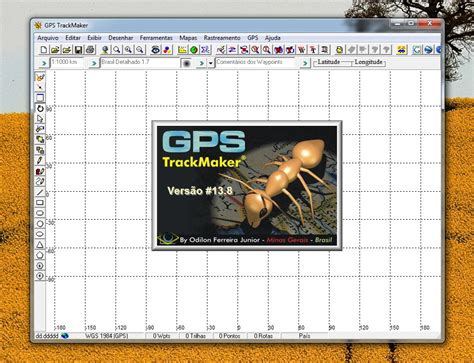Click the green circle toolbar icon

click(194, 50)
